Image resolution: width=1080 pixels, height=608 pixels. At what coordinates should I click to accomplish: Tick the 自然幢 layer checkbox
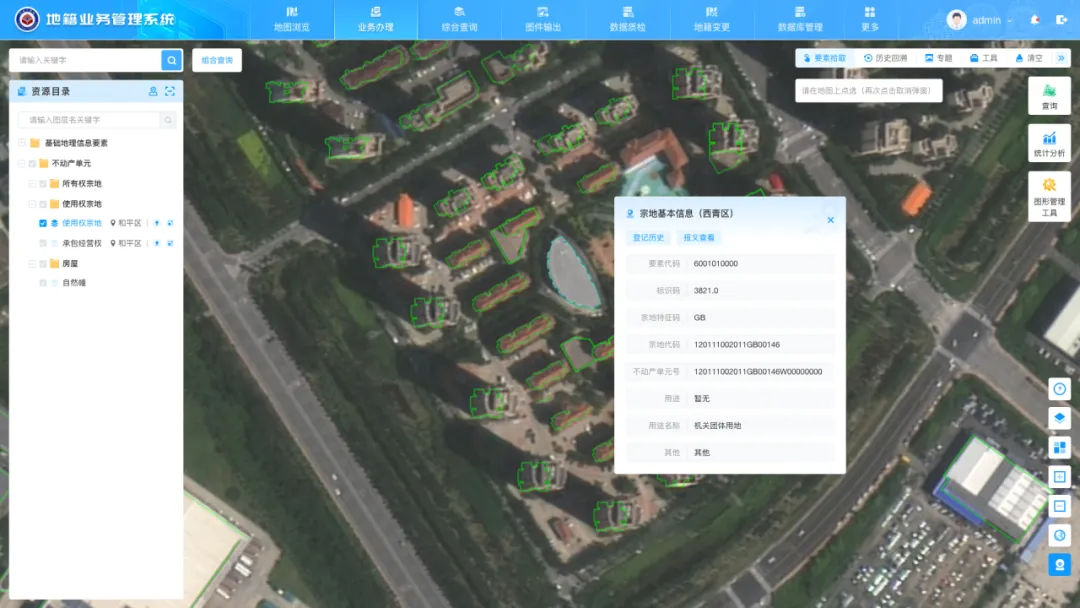tap(43, 283)
